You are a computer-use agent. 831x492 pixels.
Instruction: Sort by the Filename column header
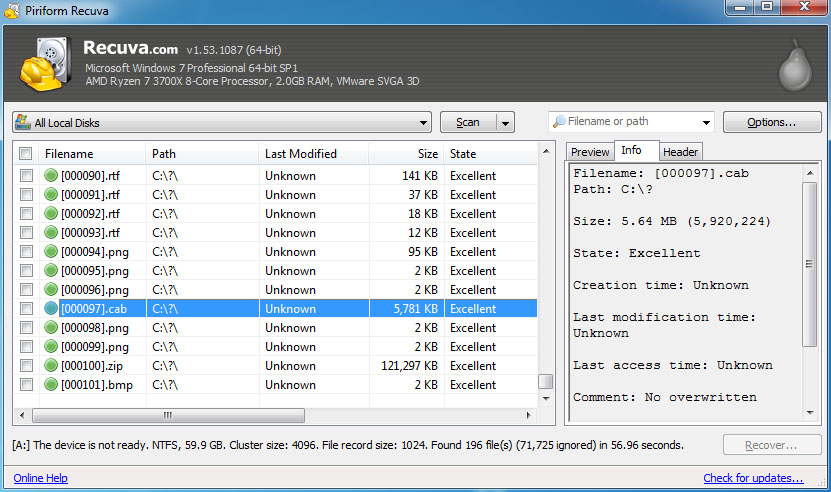point(92,154)
